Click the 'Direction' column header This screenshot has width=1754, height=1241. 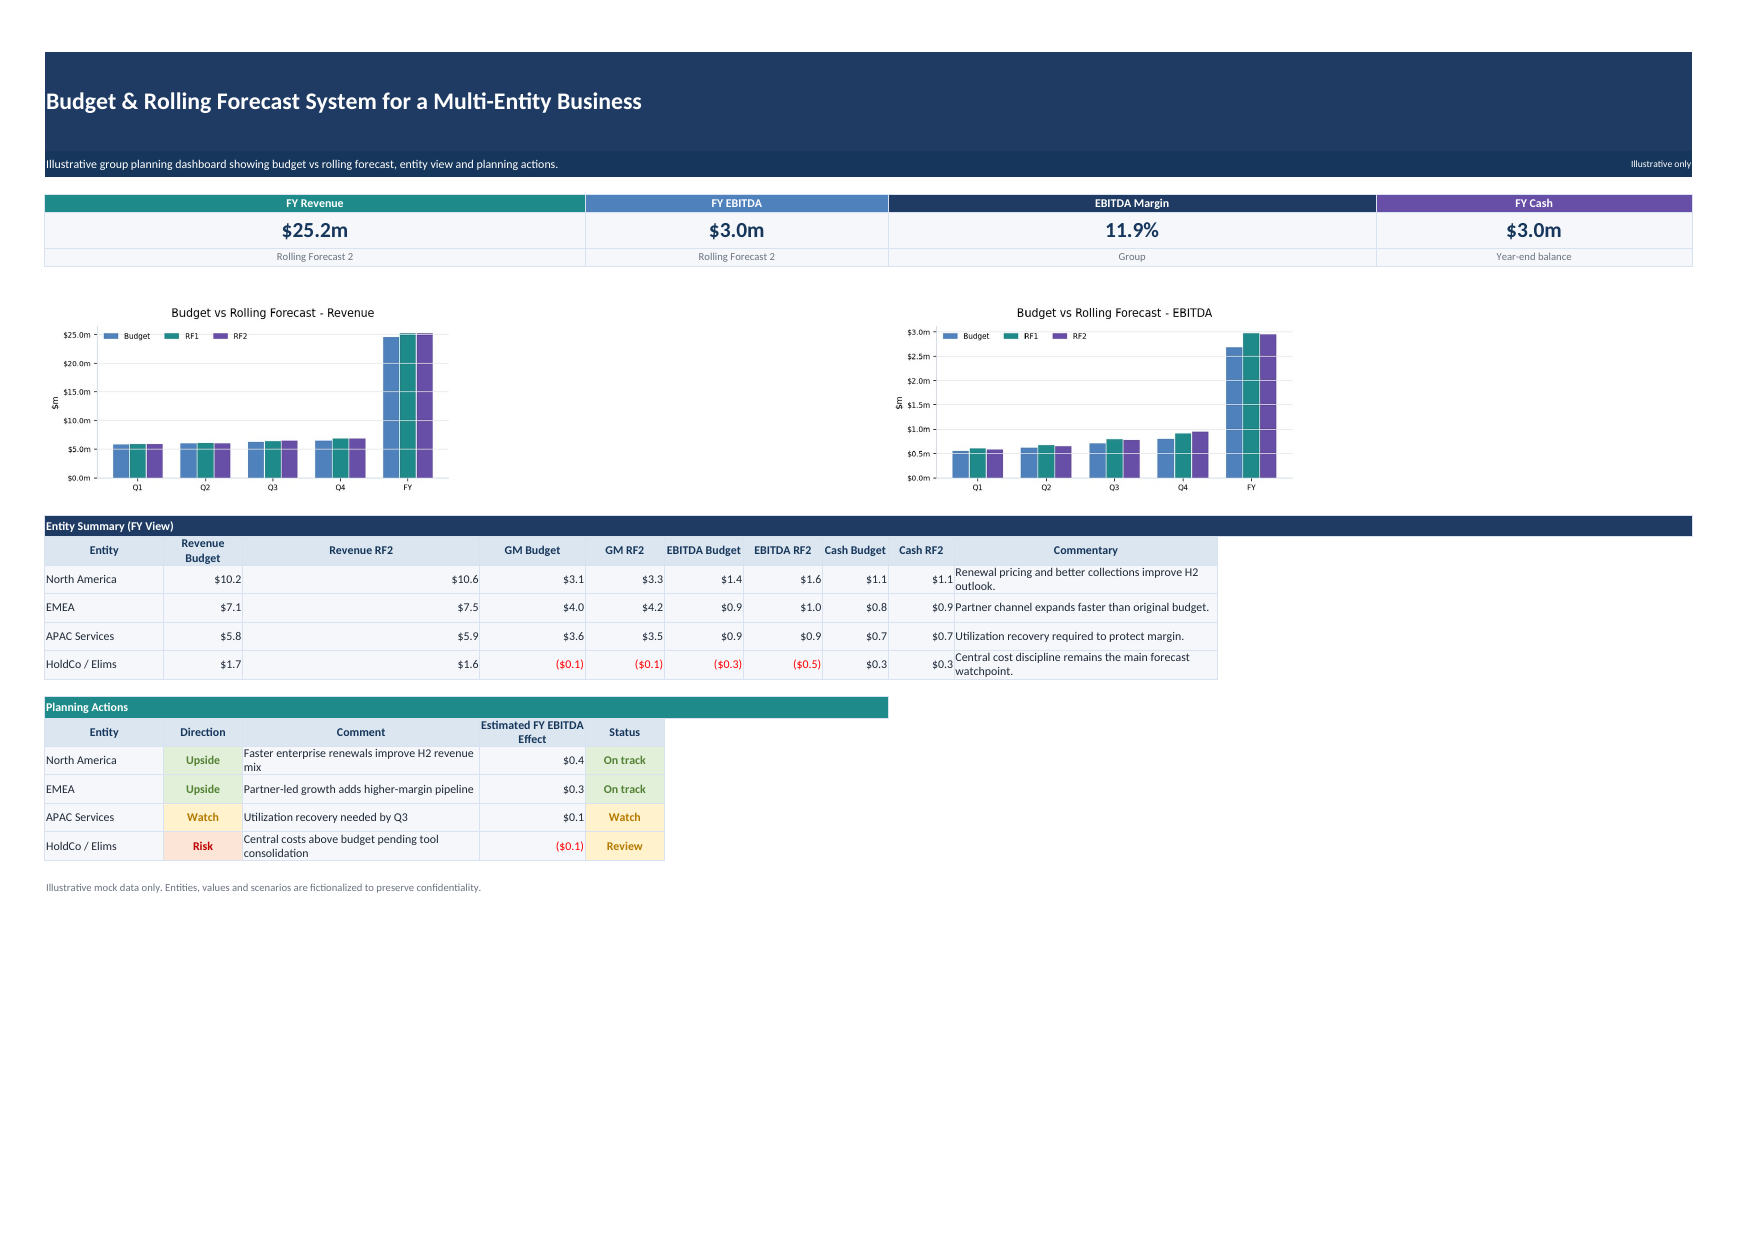pos(203,733)
